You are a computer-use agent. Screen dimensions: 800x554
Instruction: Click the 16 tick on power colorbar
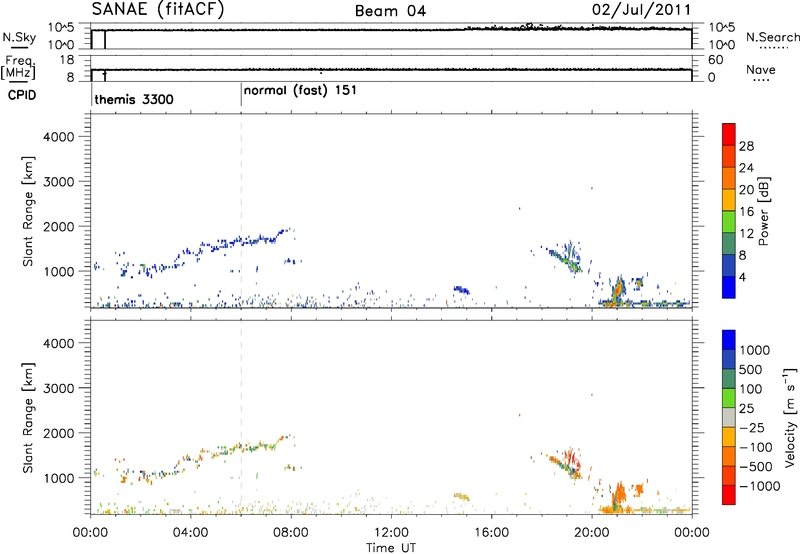(x=746, y=212)
